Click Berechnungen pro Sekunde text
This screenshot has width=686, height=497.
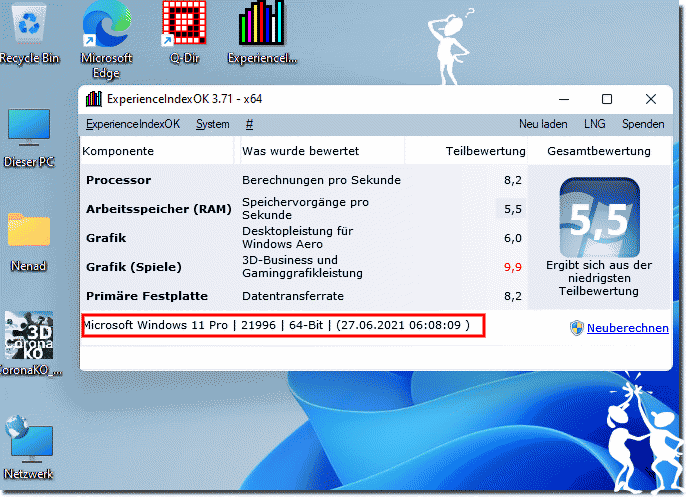point(321,180)
